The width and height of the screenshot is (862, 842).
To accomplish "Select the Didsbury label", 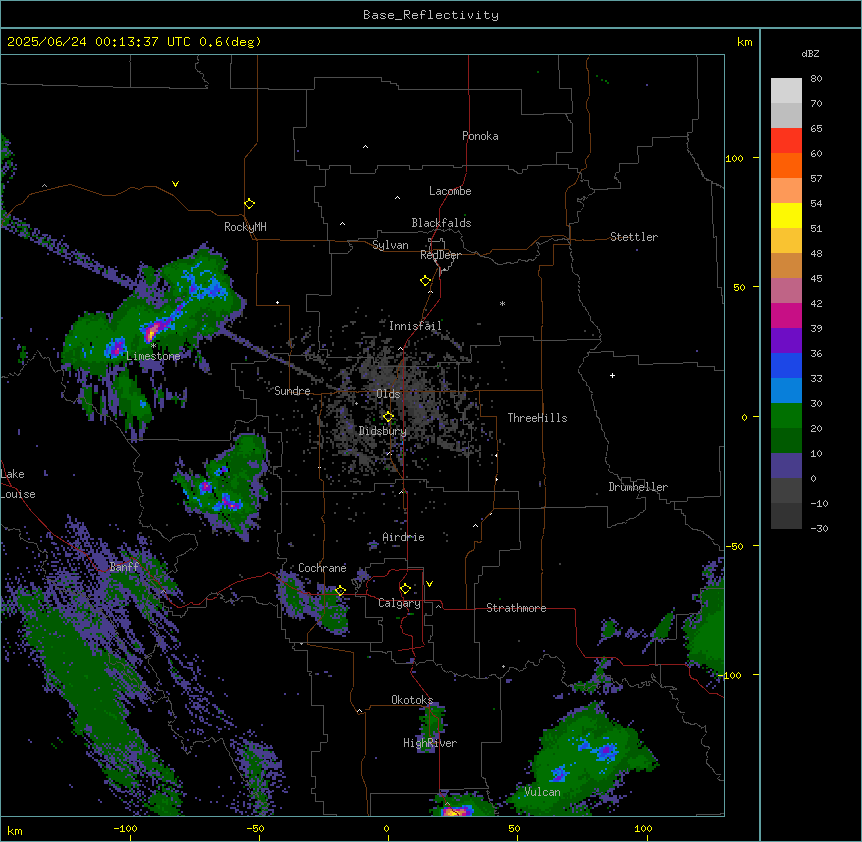I will (x=383, y=431).
